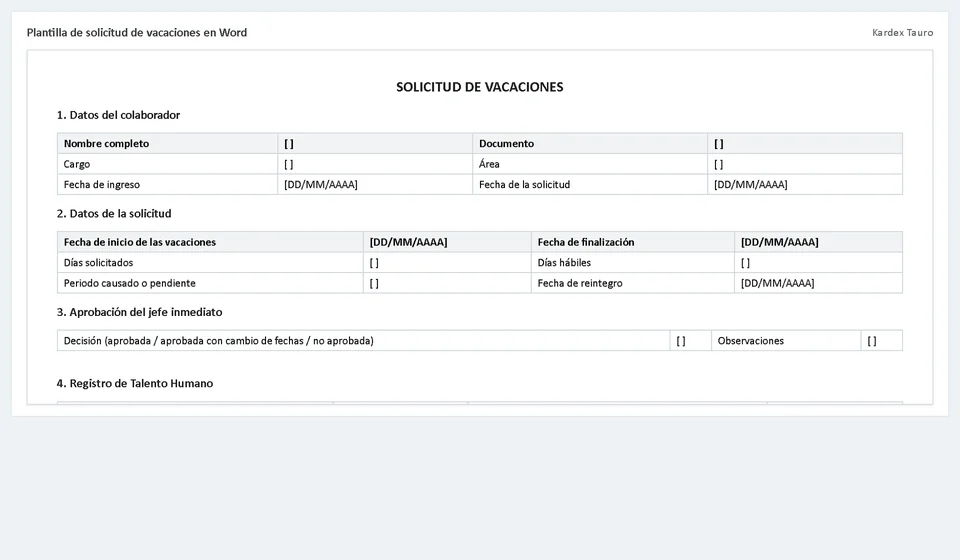Click the bracket cell next to Días solicitados
Screen dimensions: 960x560
(x=447, y=263)
